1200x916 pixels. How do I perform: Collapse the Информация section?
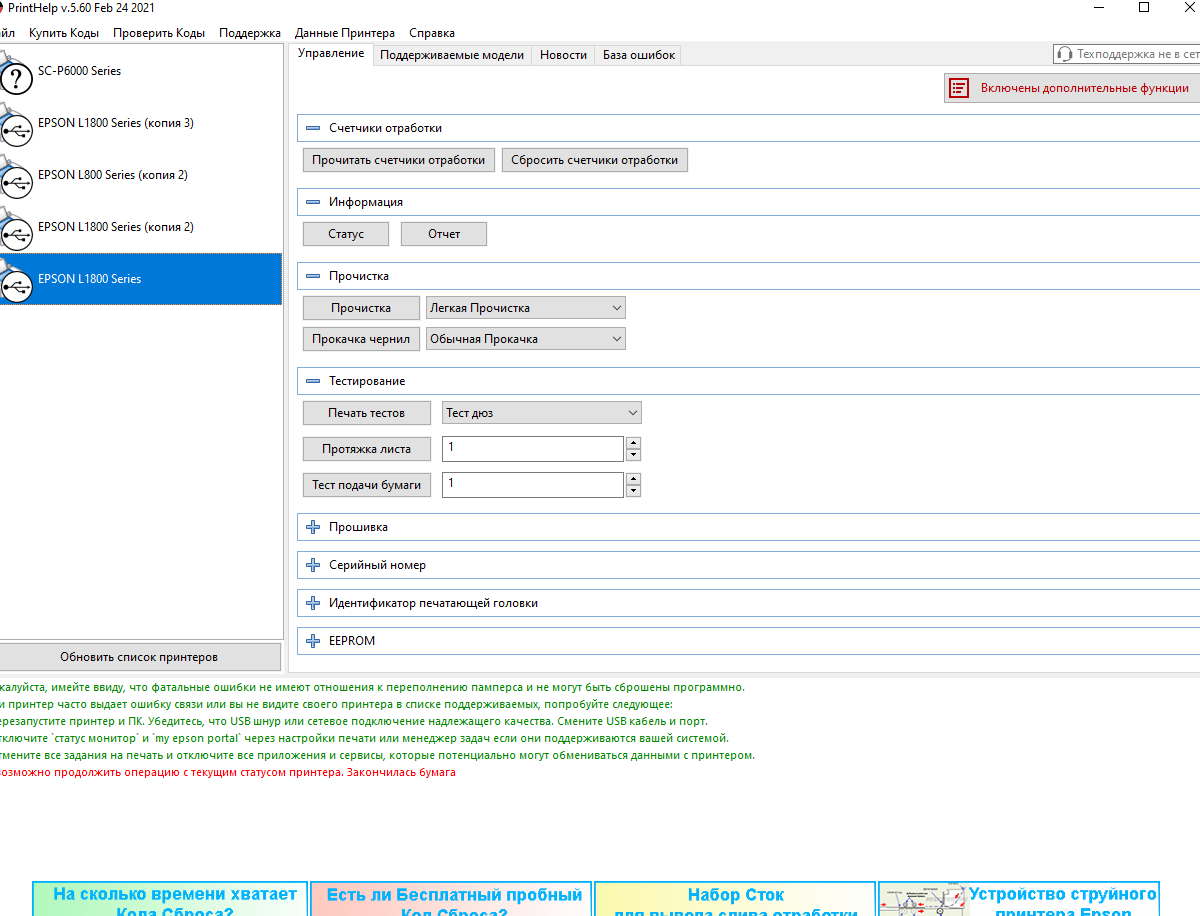[313, 202]
